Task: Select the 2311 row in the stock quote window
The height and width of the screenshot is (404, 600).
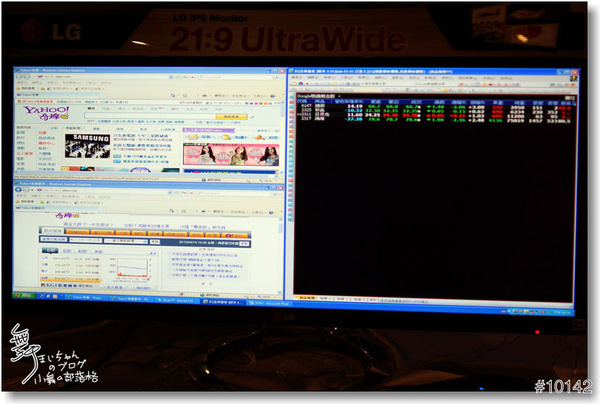Action: click(434, 114)
